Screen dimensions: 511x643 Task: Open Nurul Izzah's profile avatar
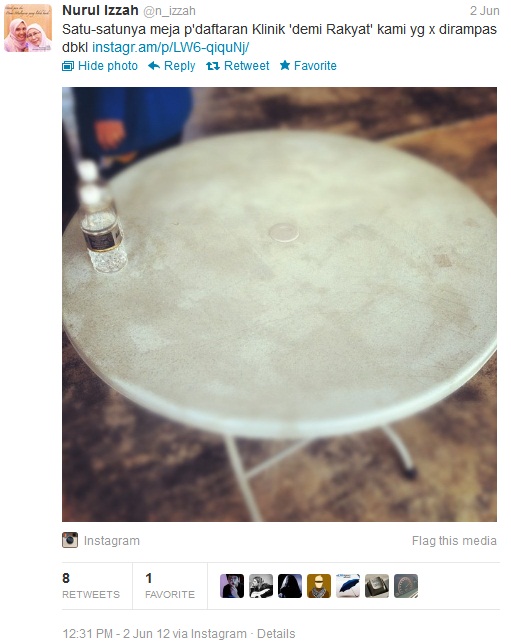(28, 28)
